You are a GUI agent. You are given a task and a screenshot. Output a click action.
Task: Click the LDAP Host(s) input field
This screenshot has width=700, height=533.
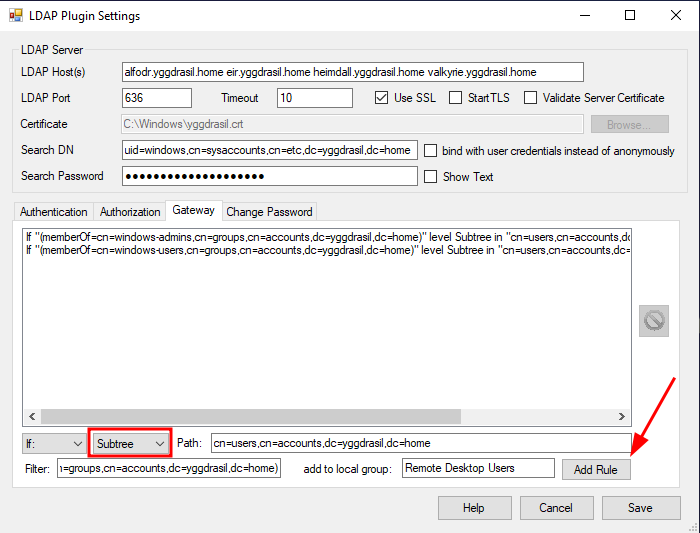point(353,72)
